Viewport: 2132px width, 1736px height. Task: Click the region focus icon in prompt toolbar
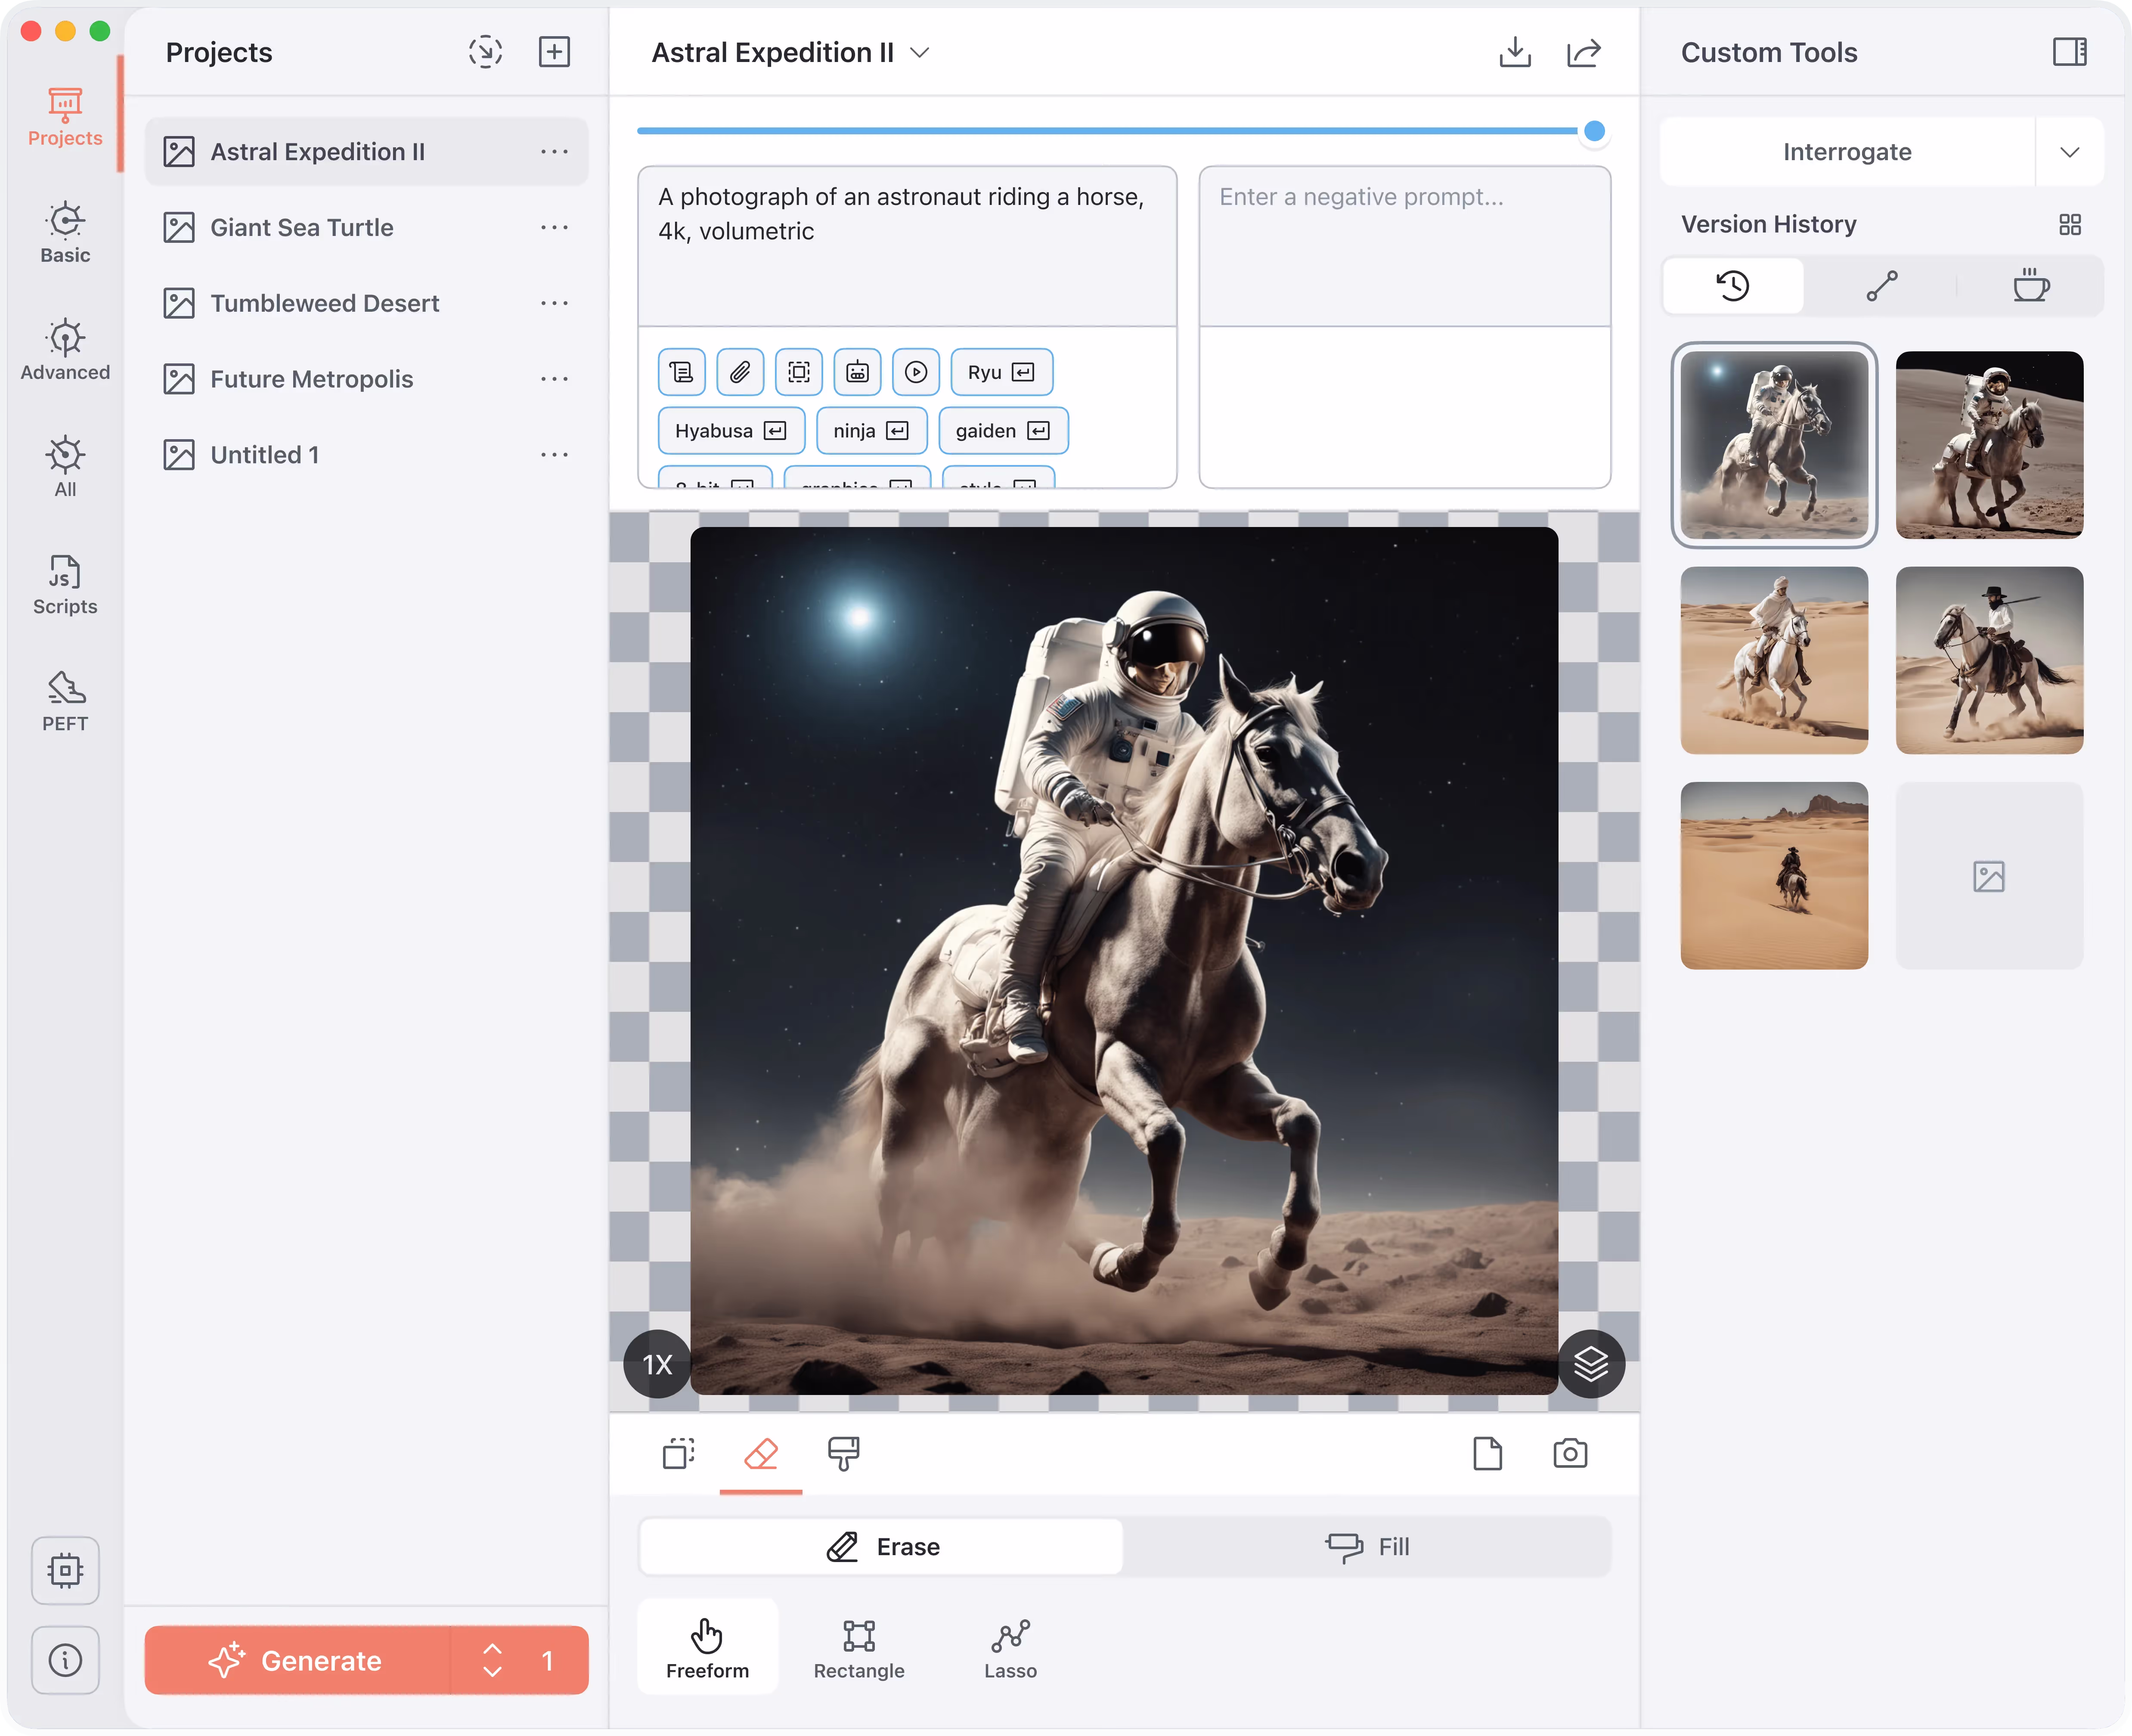click(799, 372)
